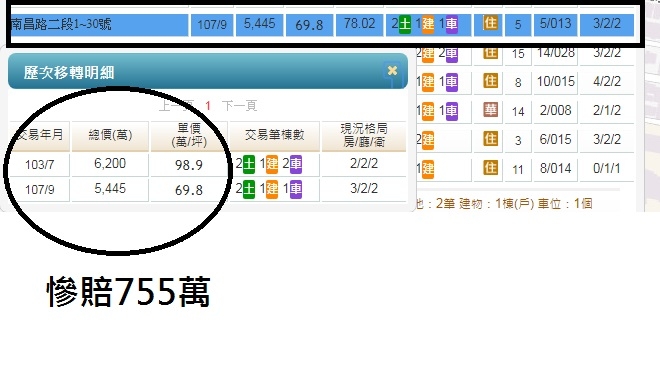This screenshot has width=660, height=382.
Task: Select the popup's 5,445 total price cell
Action: click(110, 189)
